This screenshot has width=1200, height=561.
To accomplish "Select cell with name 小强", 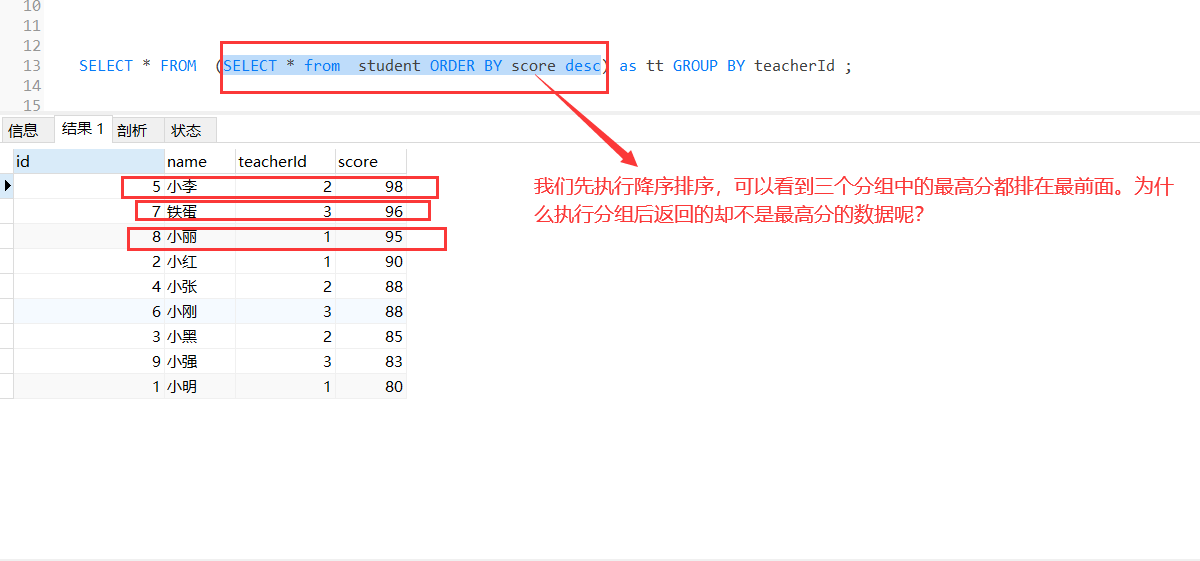I will coord(199,362).
